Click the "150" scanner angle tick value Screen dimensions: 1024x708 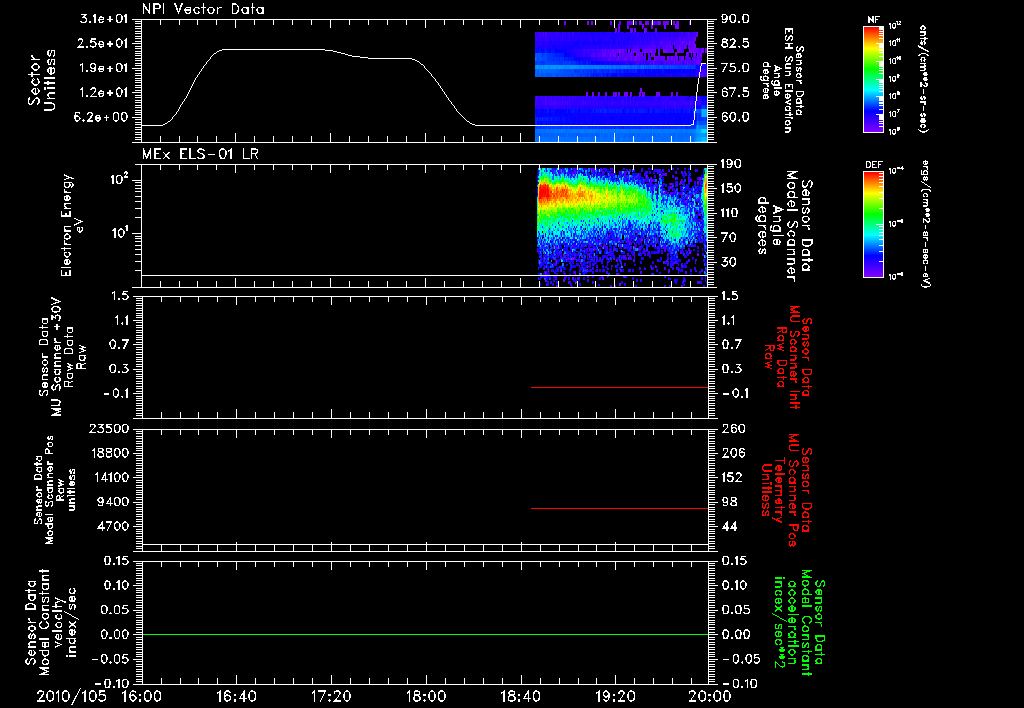click(x=731, y=188)
